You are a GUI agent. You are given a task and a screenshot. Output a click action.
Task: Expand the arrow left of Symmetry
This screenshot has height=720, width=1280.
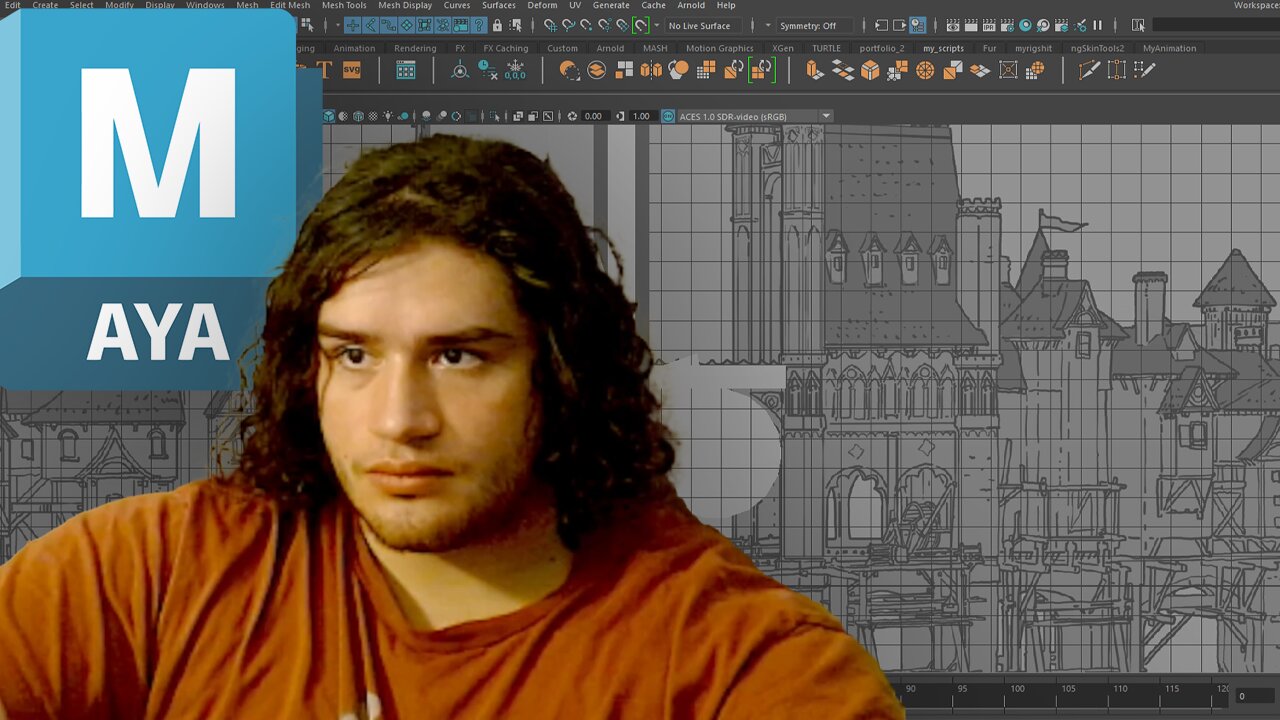pos(768,25)
